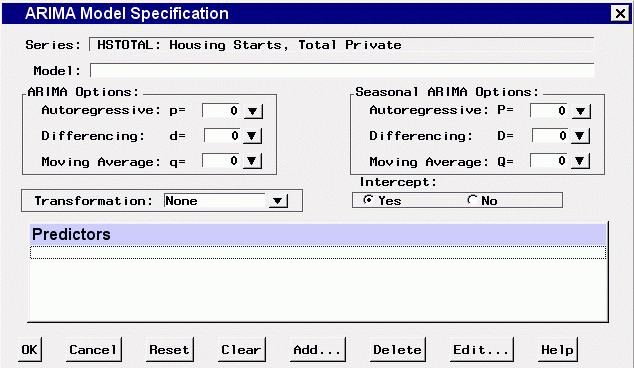Close the ARIMA Model Specification dialog
The height and width of the screenshot is (368, 634).
click(x=620, y=14)
